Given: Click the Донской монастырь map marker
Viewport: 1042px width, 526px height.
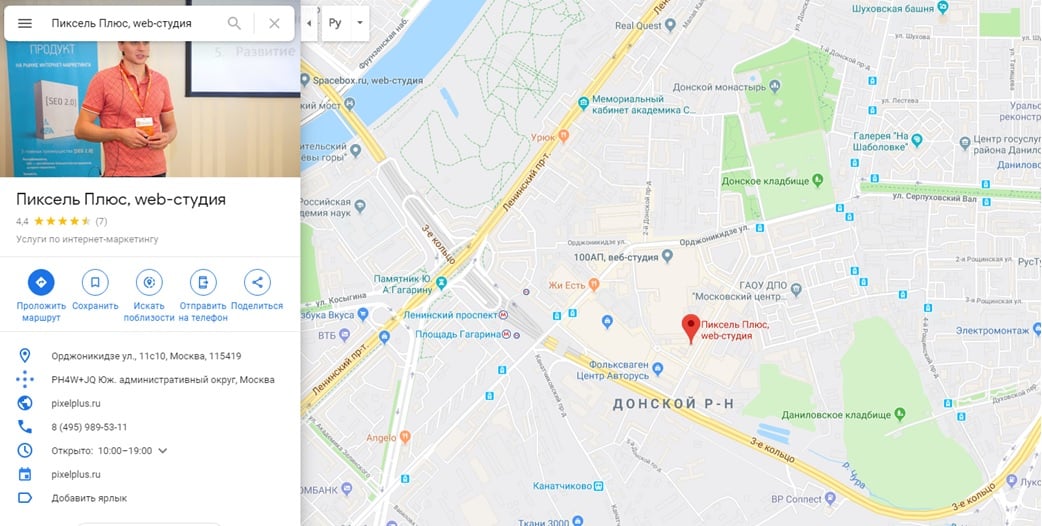Looking at the screenshot, I should tap(775, 87).
